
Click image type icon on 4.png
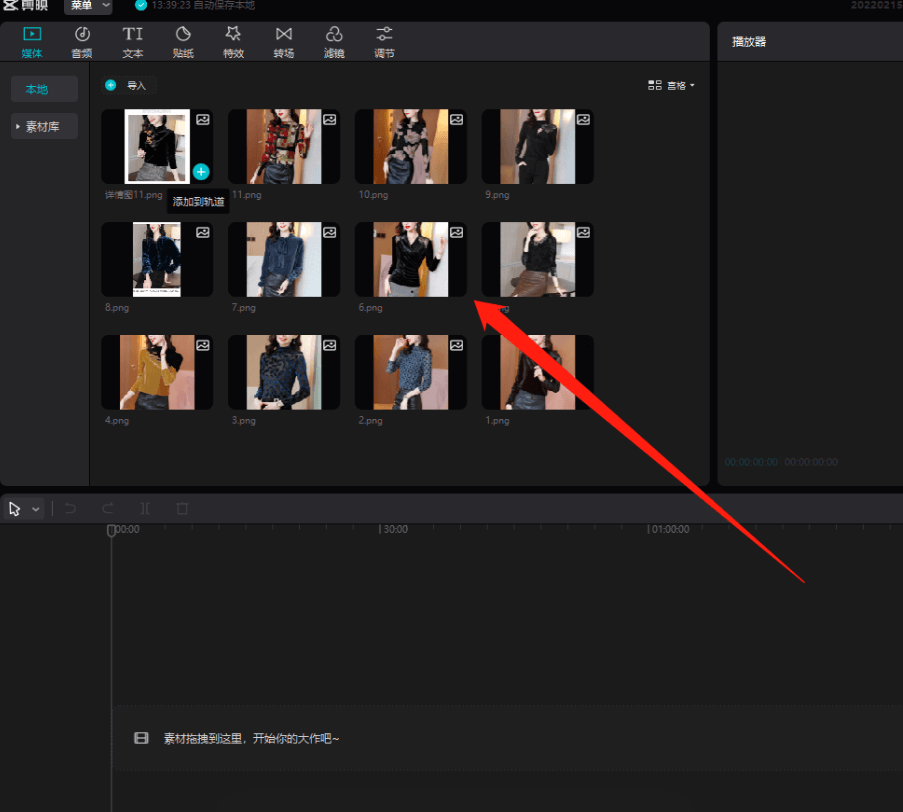click(x=203, y=345)
